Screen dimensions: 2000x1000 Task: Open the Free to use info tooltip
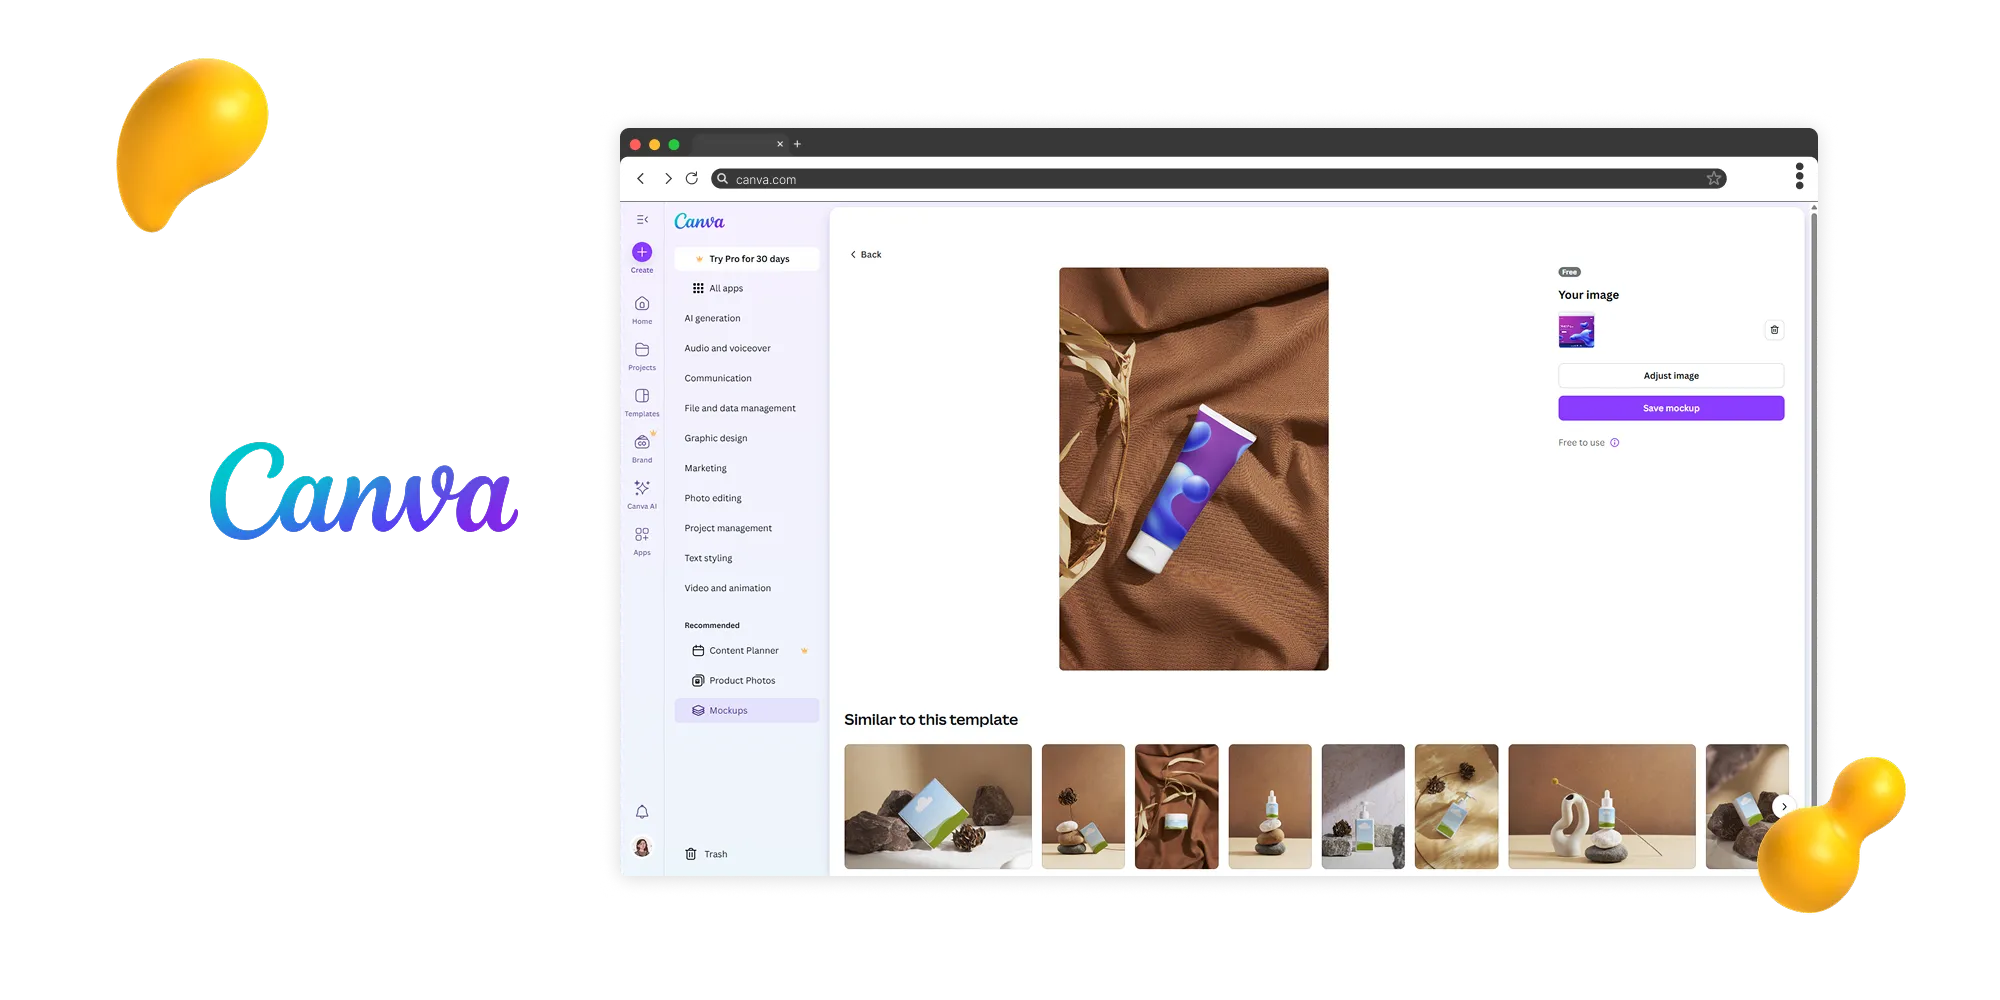[x=1616, y=442]
